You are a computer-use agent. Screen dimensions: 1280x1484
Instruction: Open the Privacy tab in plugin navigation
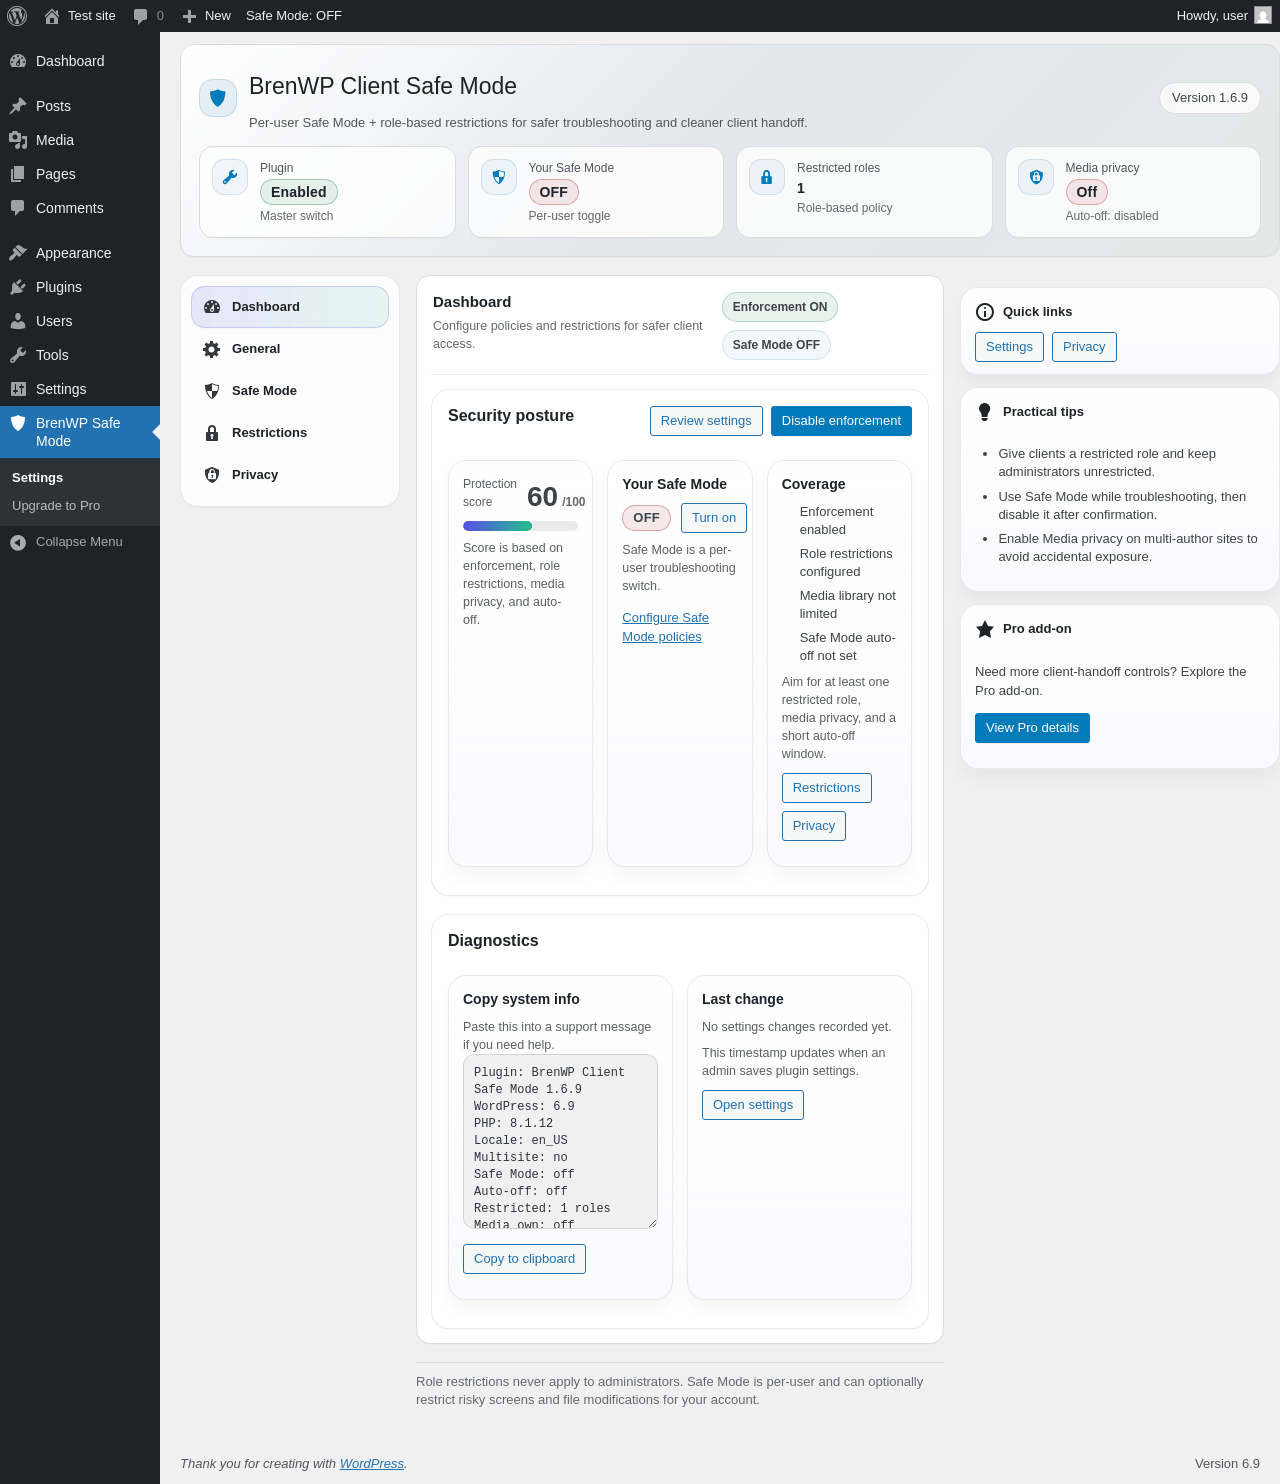290,475
